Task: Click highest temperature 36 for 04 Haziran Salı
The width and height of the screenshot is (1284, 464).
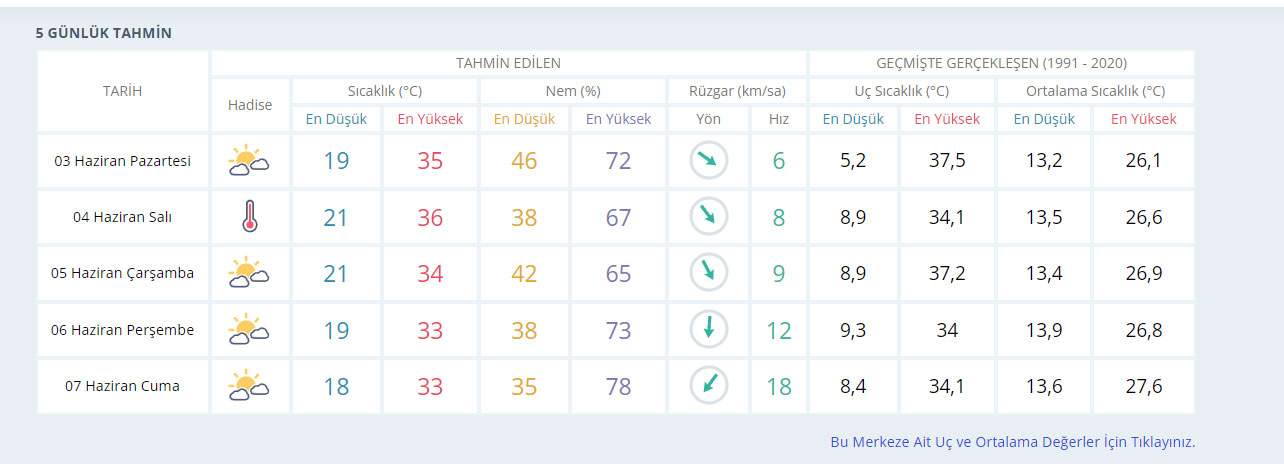Action: (x=430, y=217)
